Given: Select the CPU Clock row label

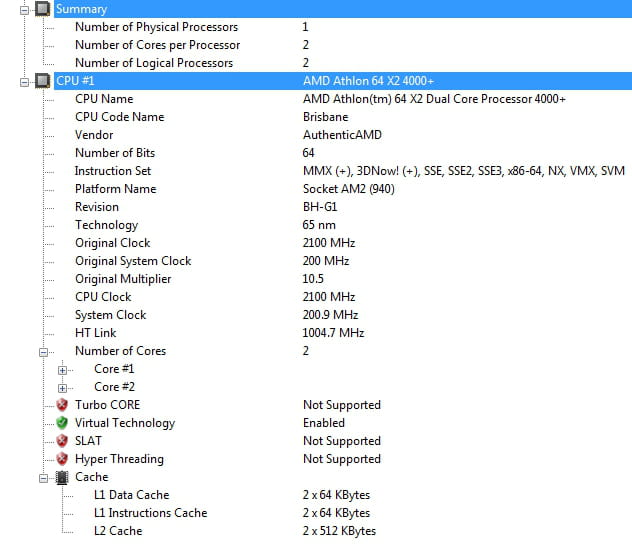Looking at the screenshot, I should (x=103, y=297).
